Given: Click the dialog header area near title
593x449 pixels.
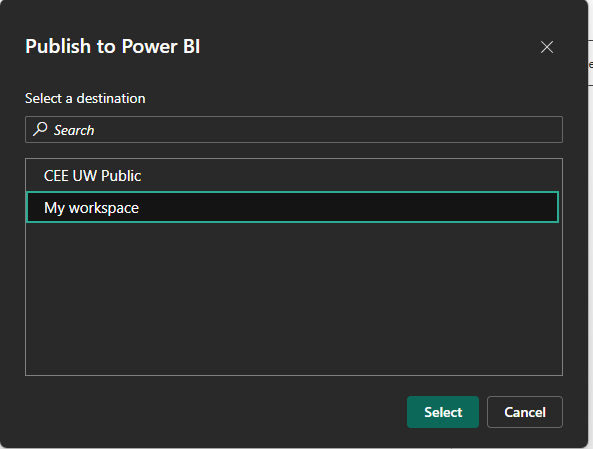Looking at the screenshot, I should pos(113,47).
